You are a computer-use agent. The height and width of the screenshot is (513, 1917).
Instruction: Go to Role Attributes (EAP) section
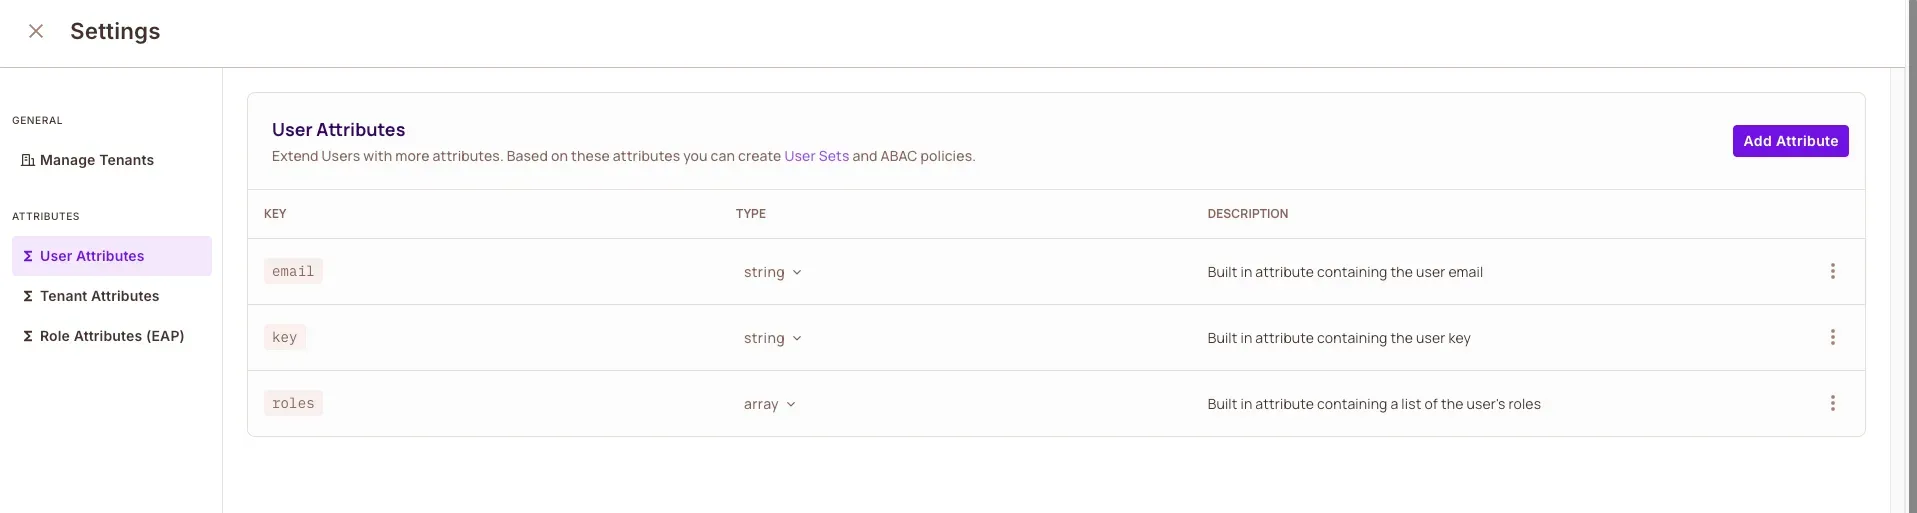coord(112,336)
